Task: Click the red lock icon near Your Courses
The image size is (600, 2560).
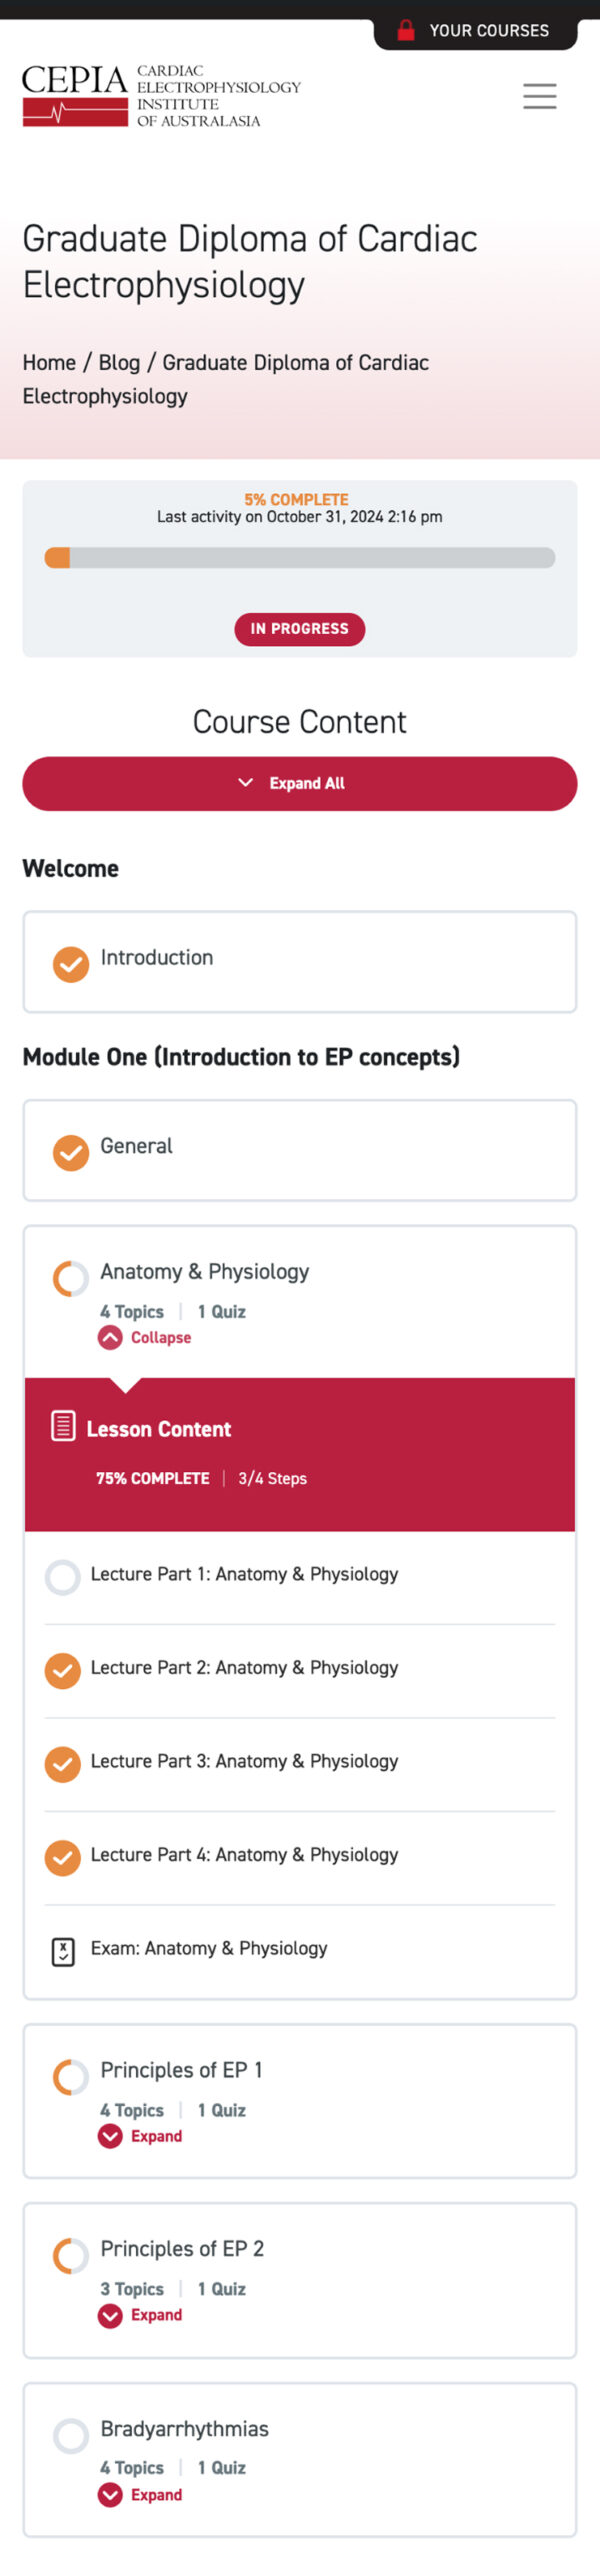Action: (x=406, y=30)
